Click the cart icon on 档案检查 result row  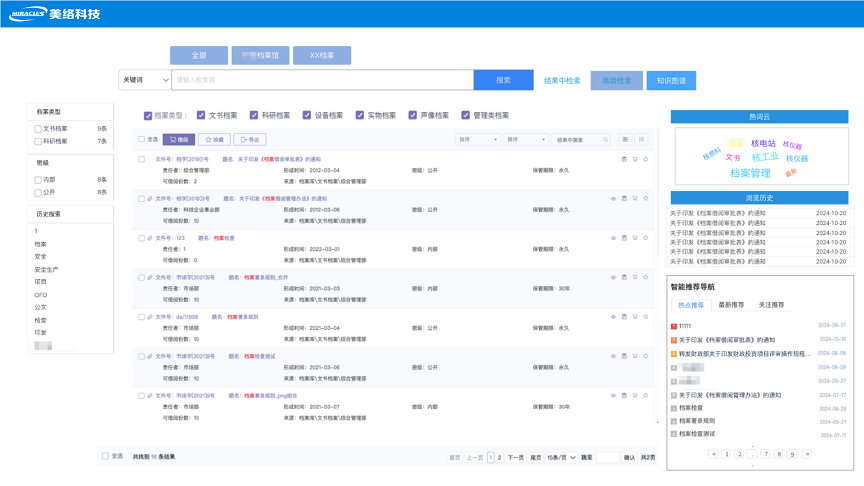coord(635,238)
